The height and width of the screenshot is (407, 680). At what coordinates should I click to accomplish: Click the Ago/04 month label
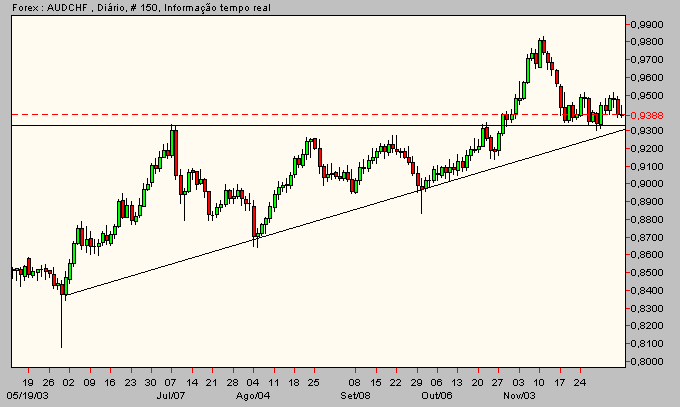click(253, 396)
